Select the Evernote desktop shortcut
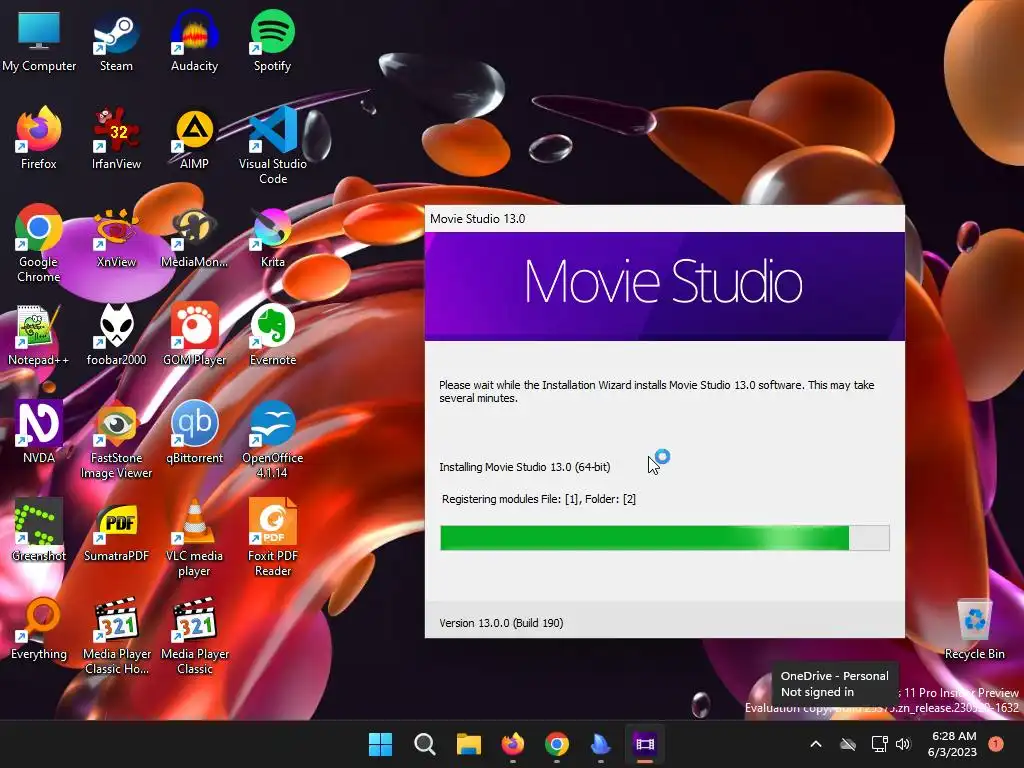The width and height of the screenshot is (1024, 768). tap(272, 334)
